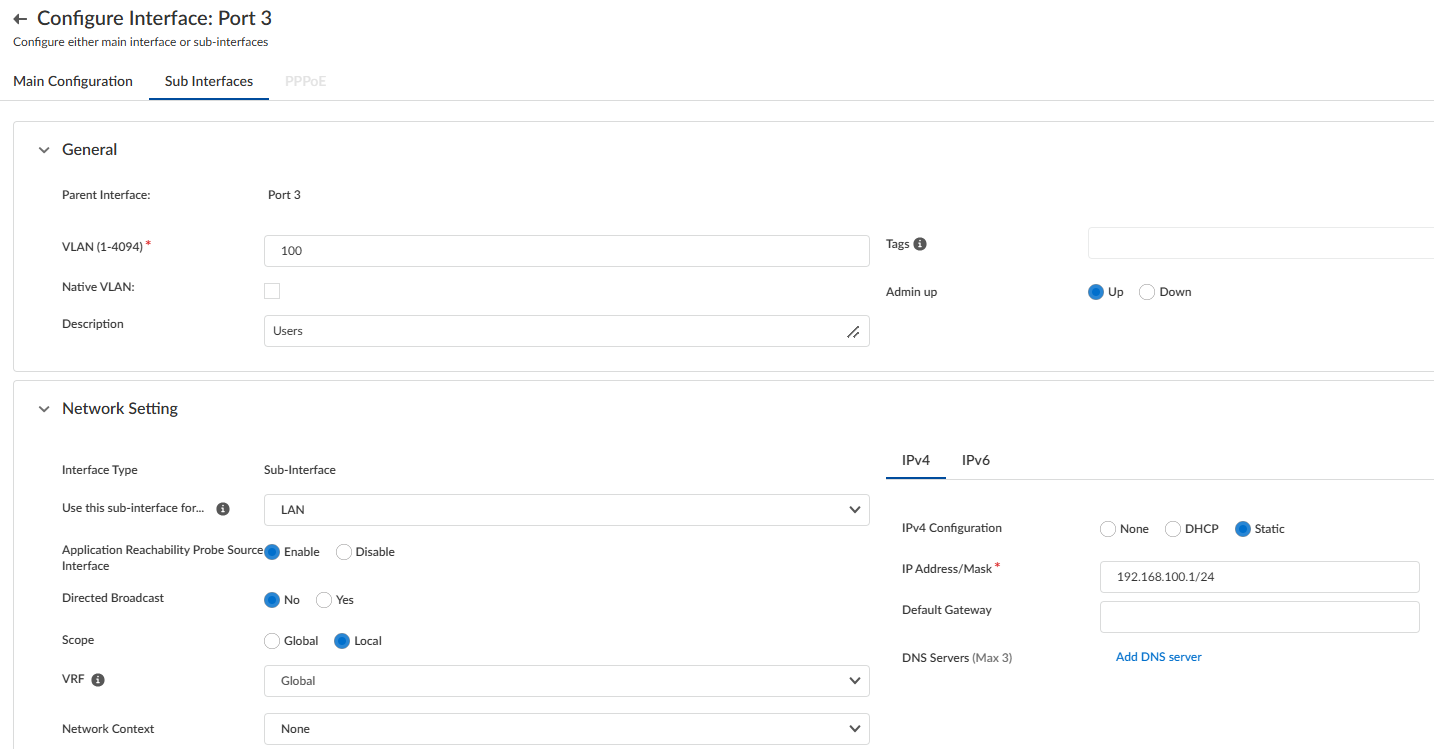Switch to the IPv6 tab

[975, 460]
